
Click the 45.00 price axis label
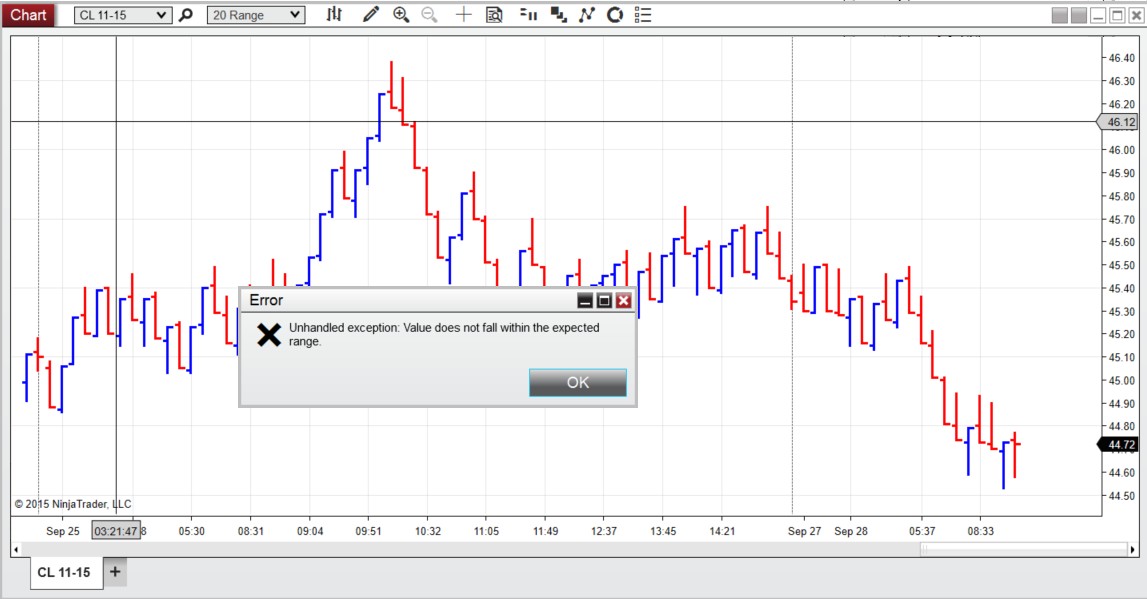click(x=1121, y=380)
